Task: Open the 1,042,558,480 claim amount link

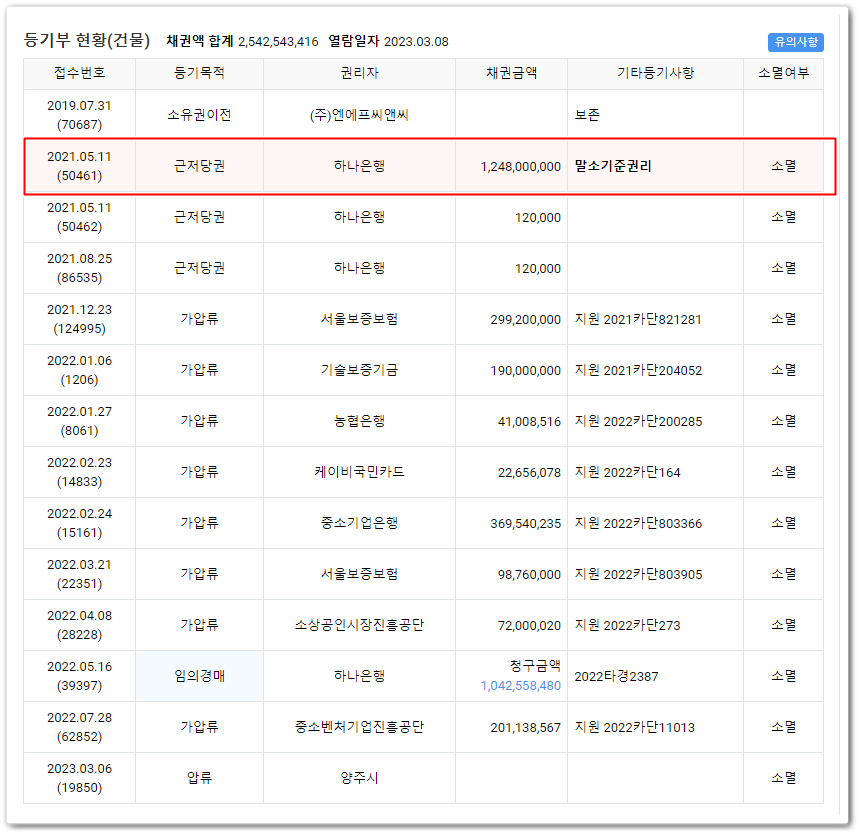Action: point(521,685)
